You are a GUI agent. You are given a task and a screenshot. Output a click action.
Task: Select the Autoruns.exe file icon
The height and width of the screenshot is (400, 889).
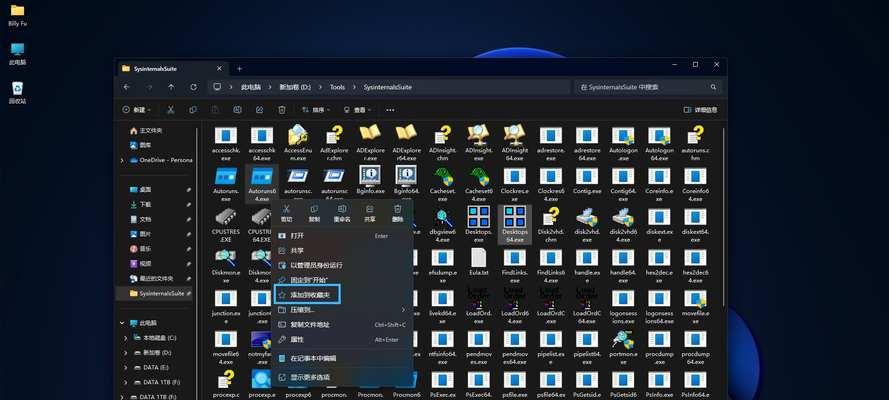226,176
